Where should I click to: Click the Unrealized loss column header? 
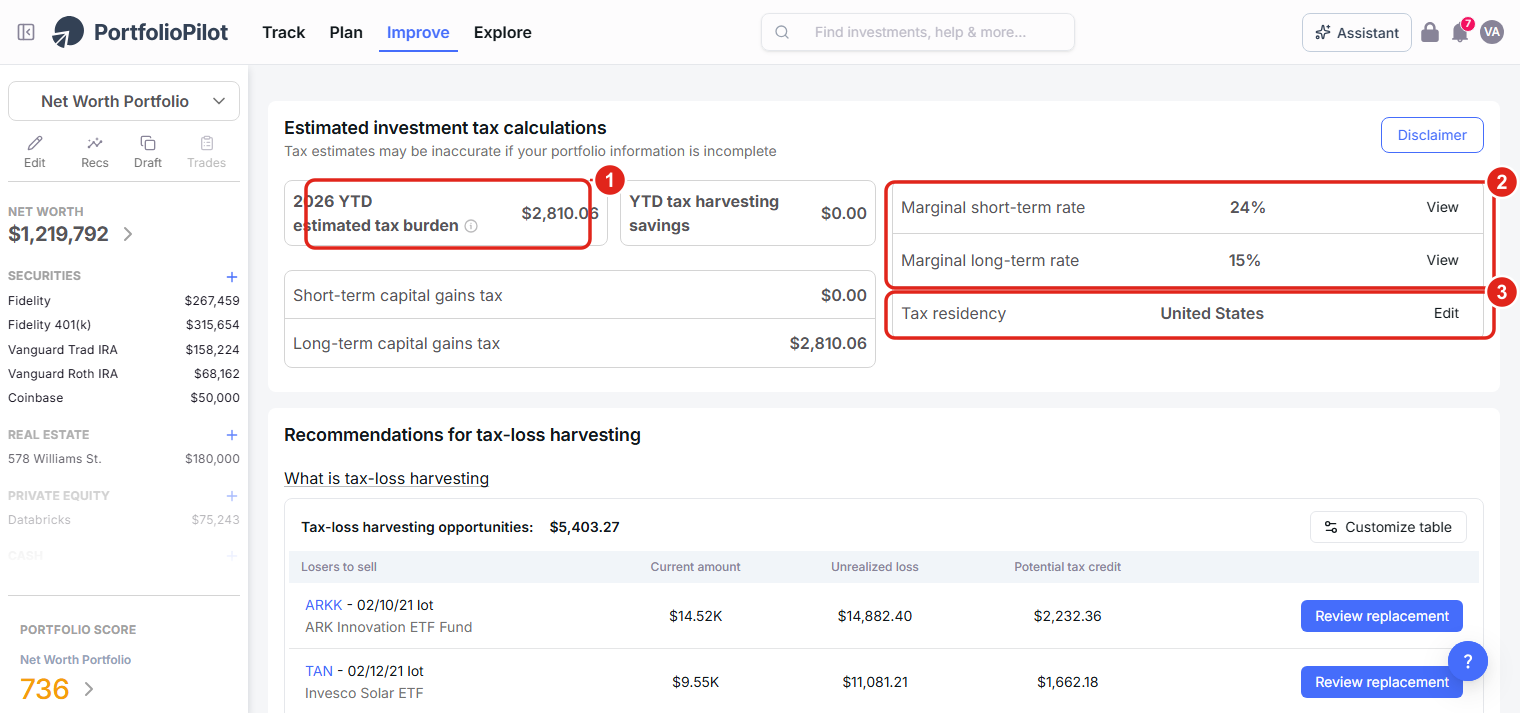(875, 566)
